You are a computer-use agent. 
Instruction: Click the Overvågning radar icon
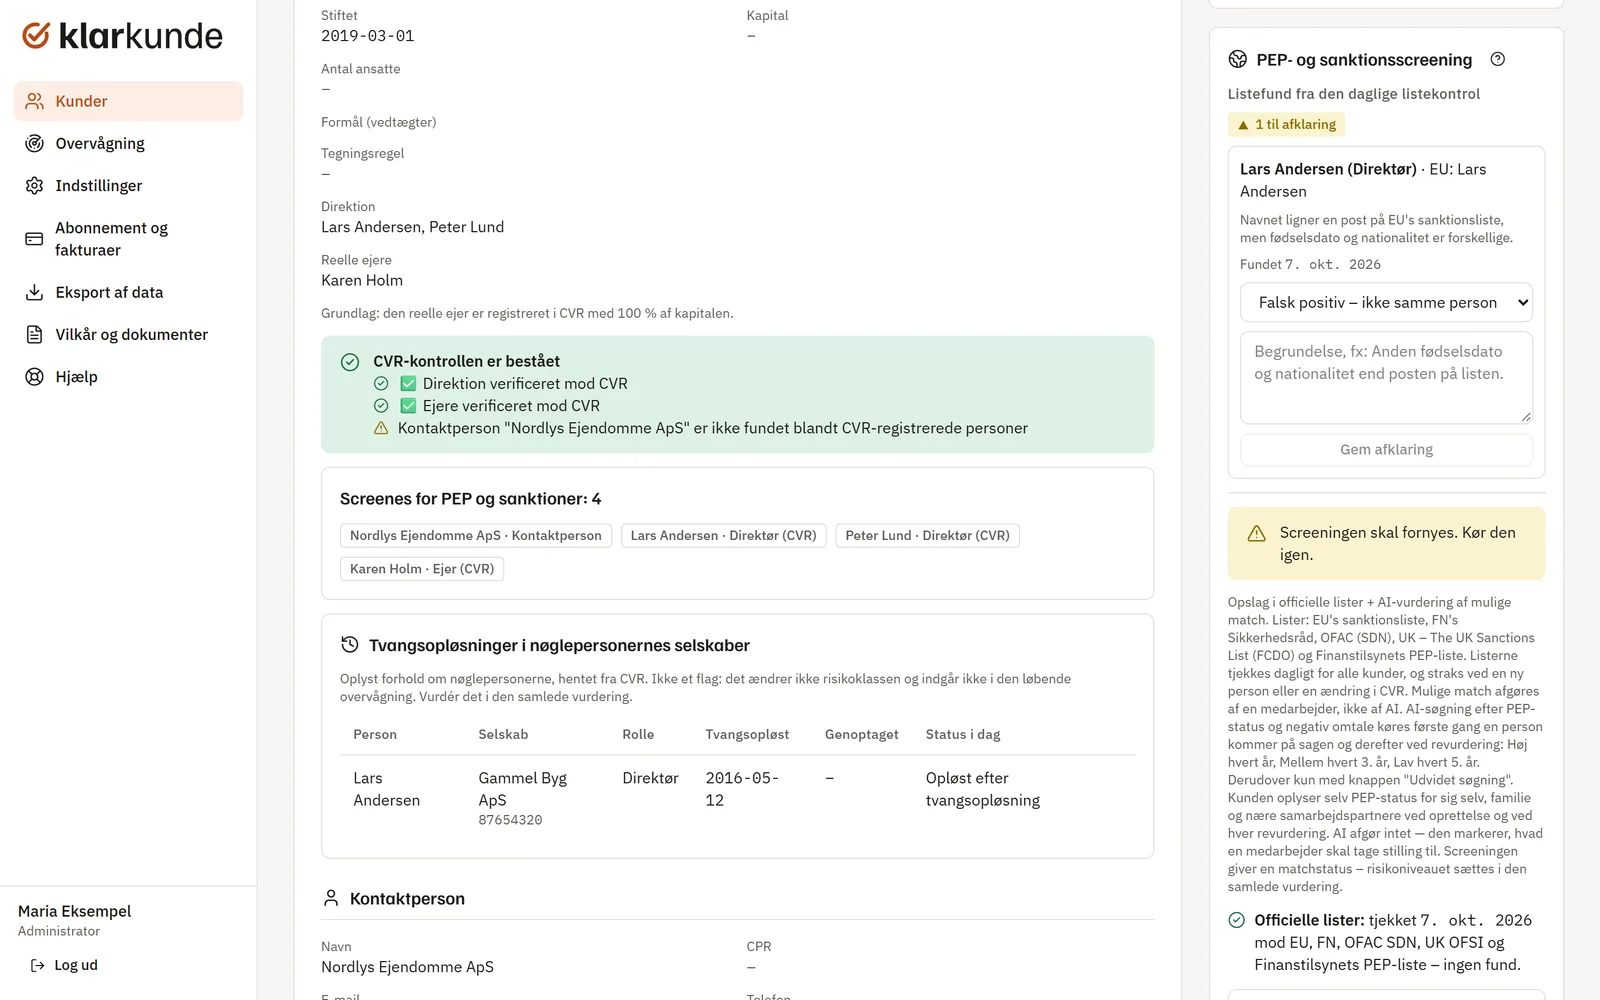click(x=35, y=143)
